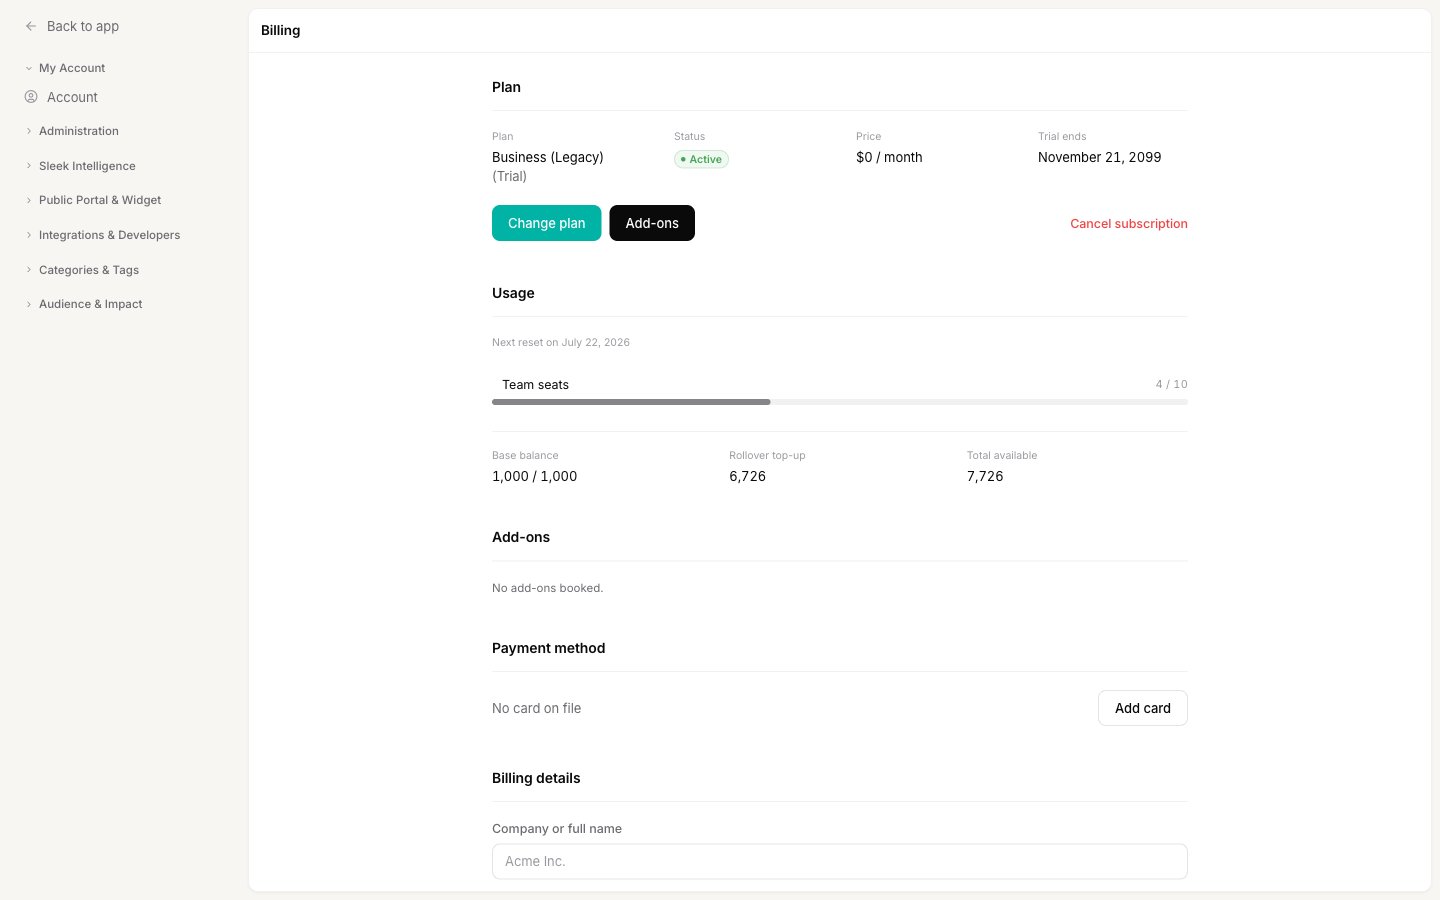This screenshot has height=900, width=1440.
Task: Click the Team seats usage bar
Action: pos(840,402)
